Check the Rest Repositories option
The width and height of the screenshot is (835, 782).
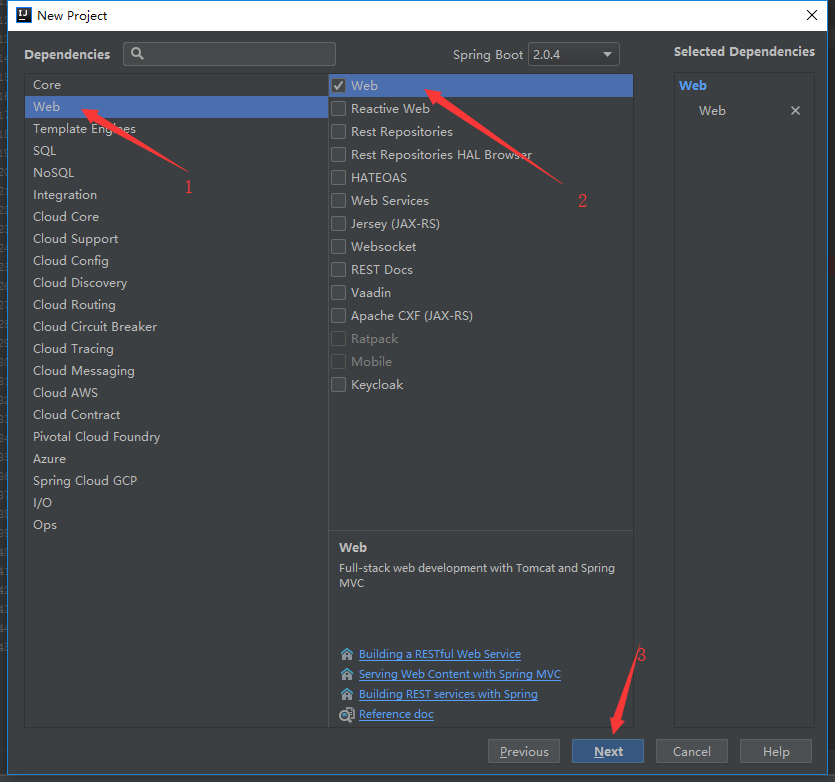339,132
